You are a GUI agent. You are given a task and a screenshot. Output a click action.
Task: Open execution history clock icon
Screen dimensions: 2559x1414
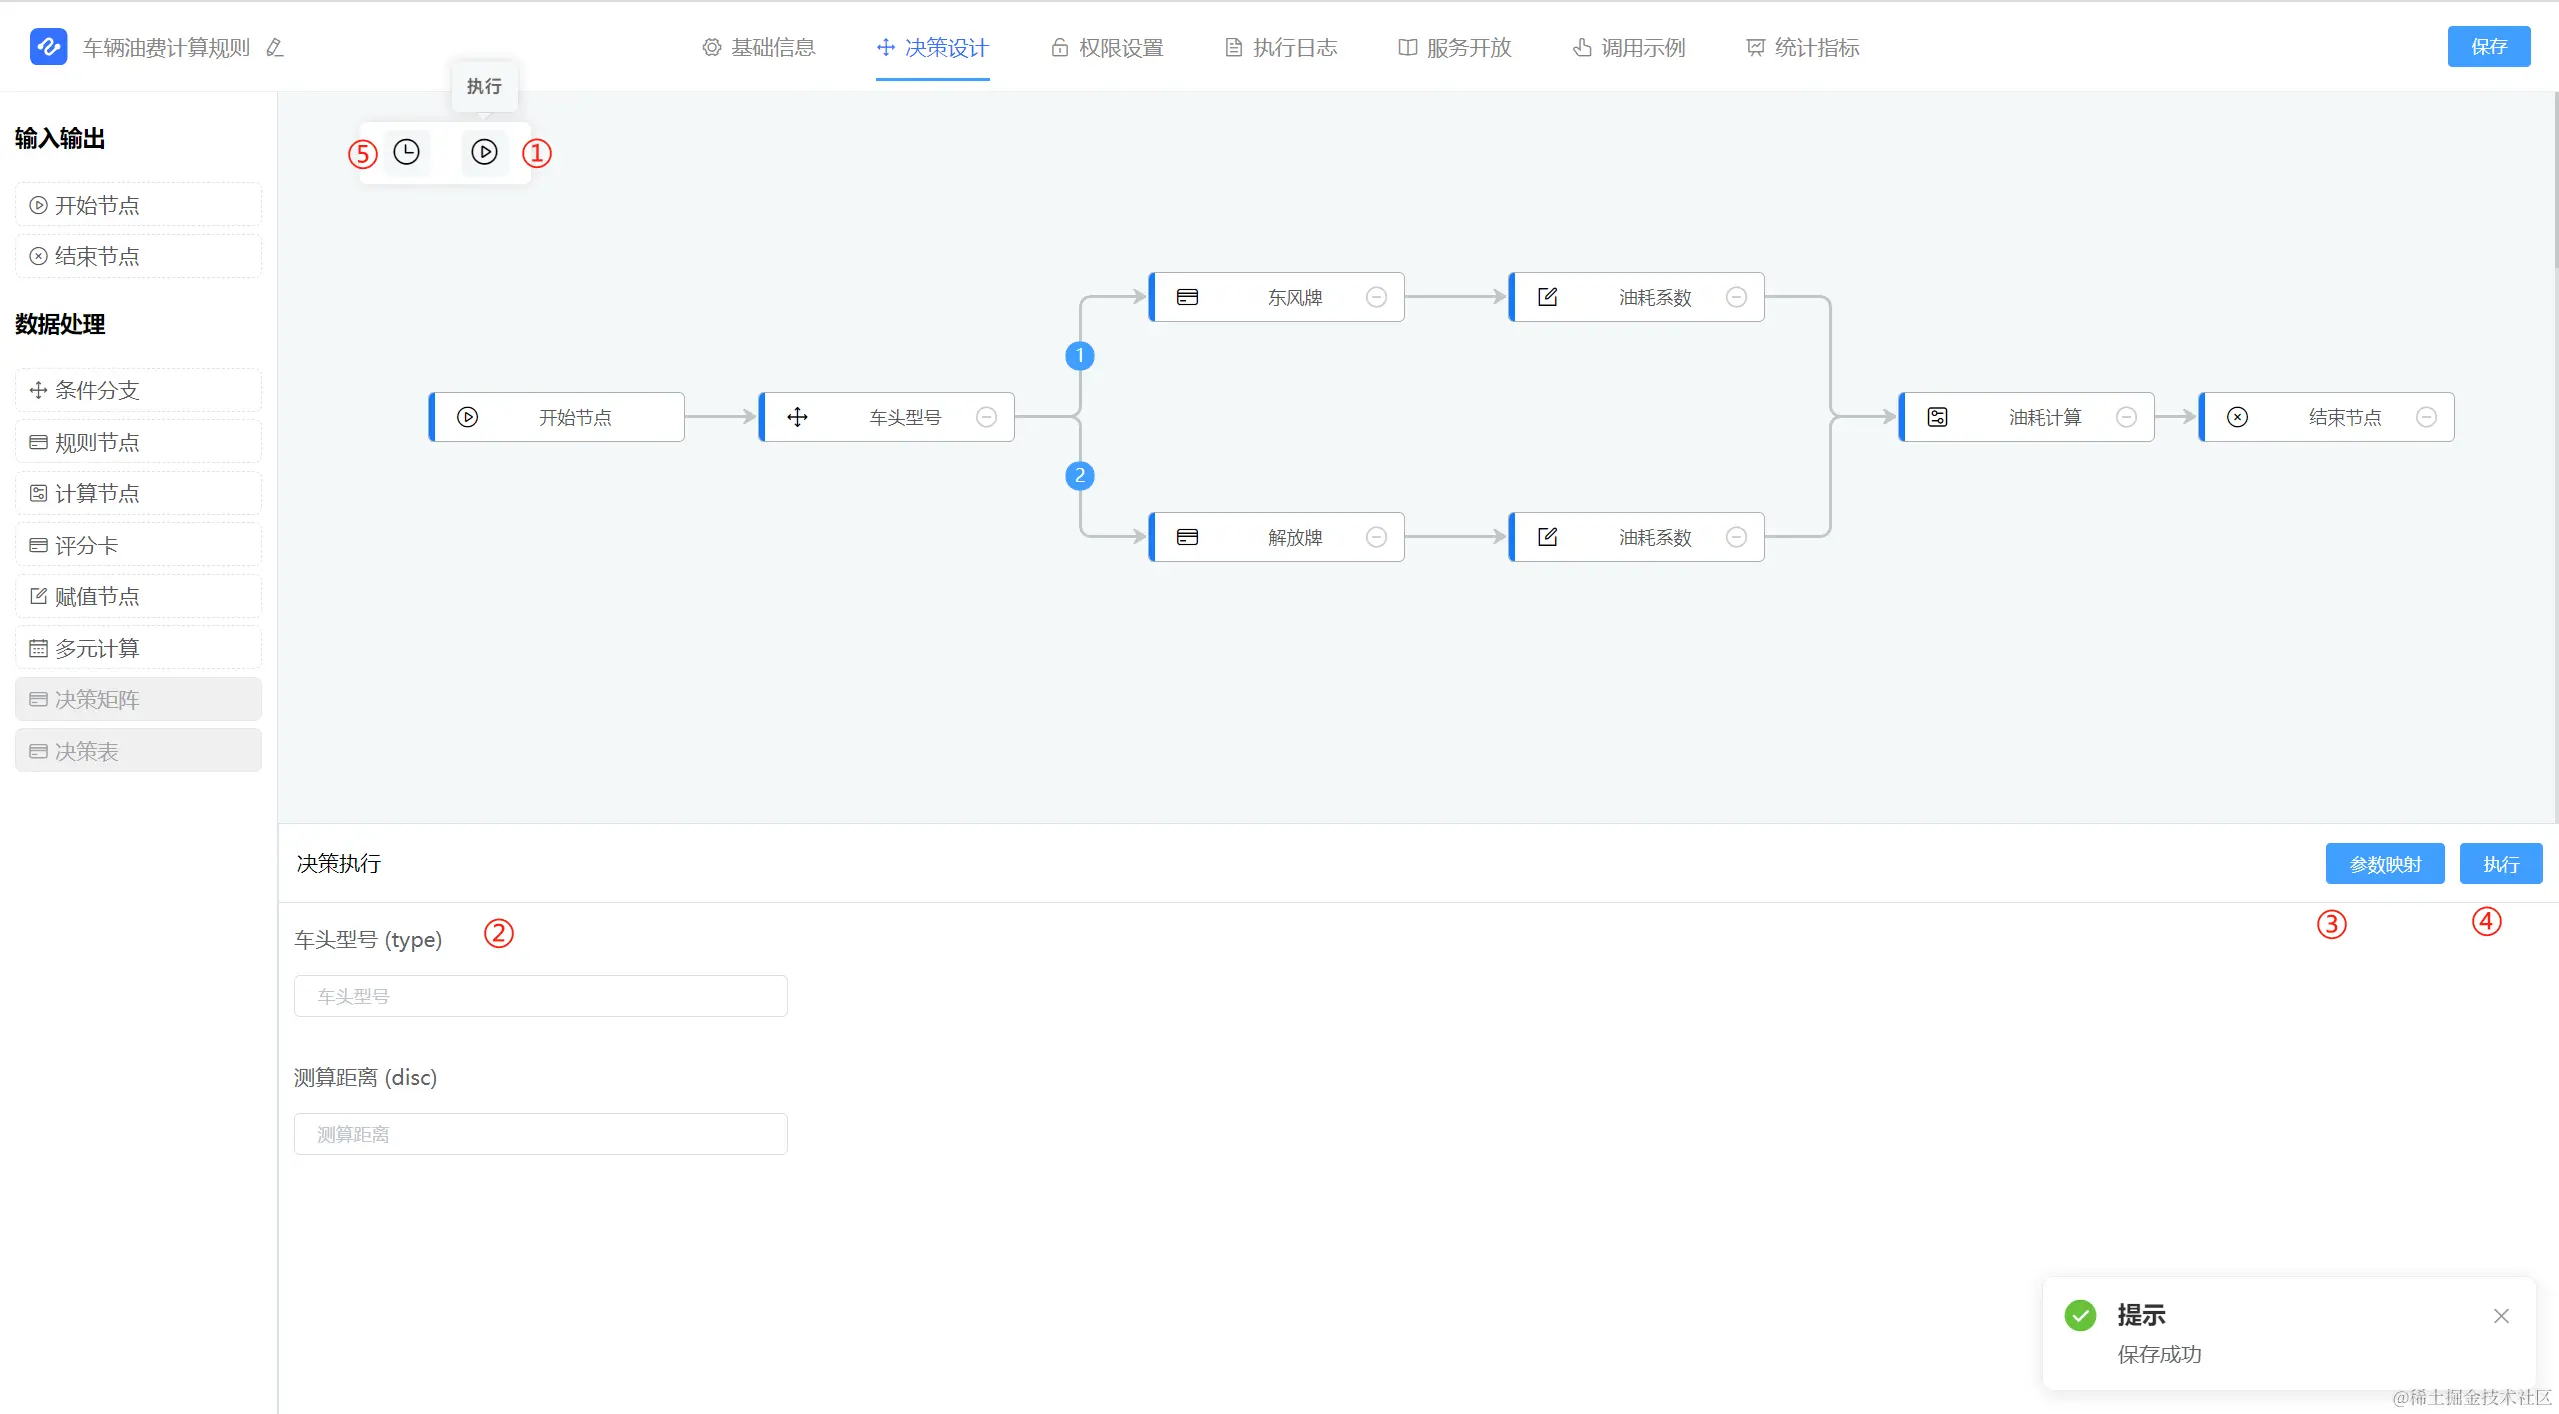pyautogui.click(x=406, y=152)
